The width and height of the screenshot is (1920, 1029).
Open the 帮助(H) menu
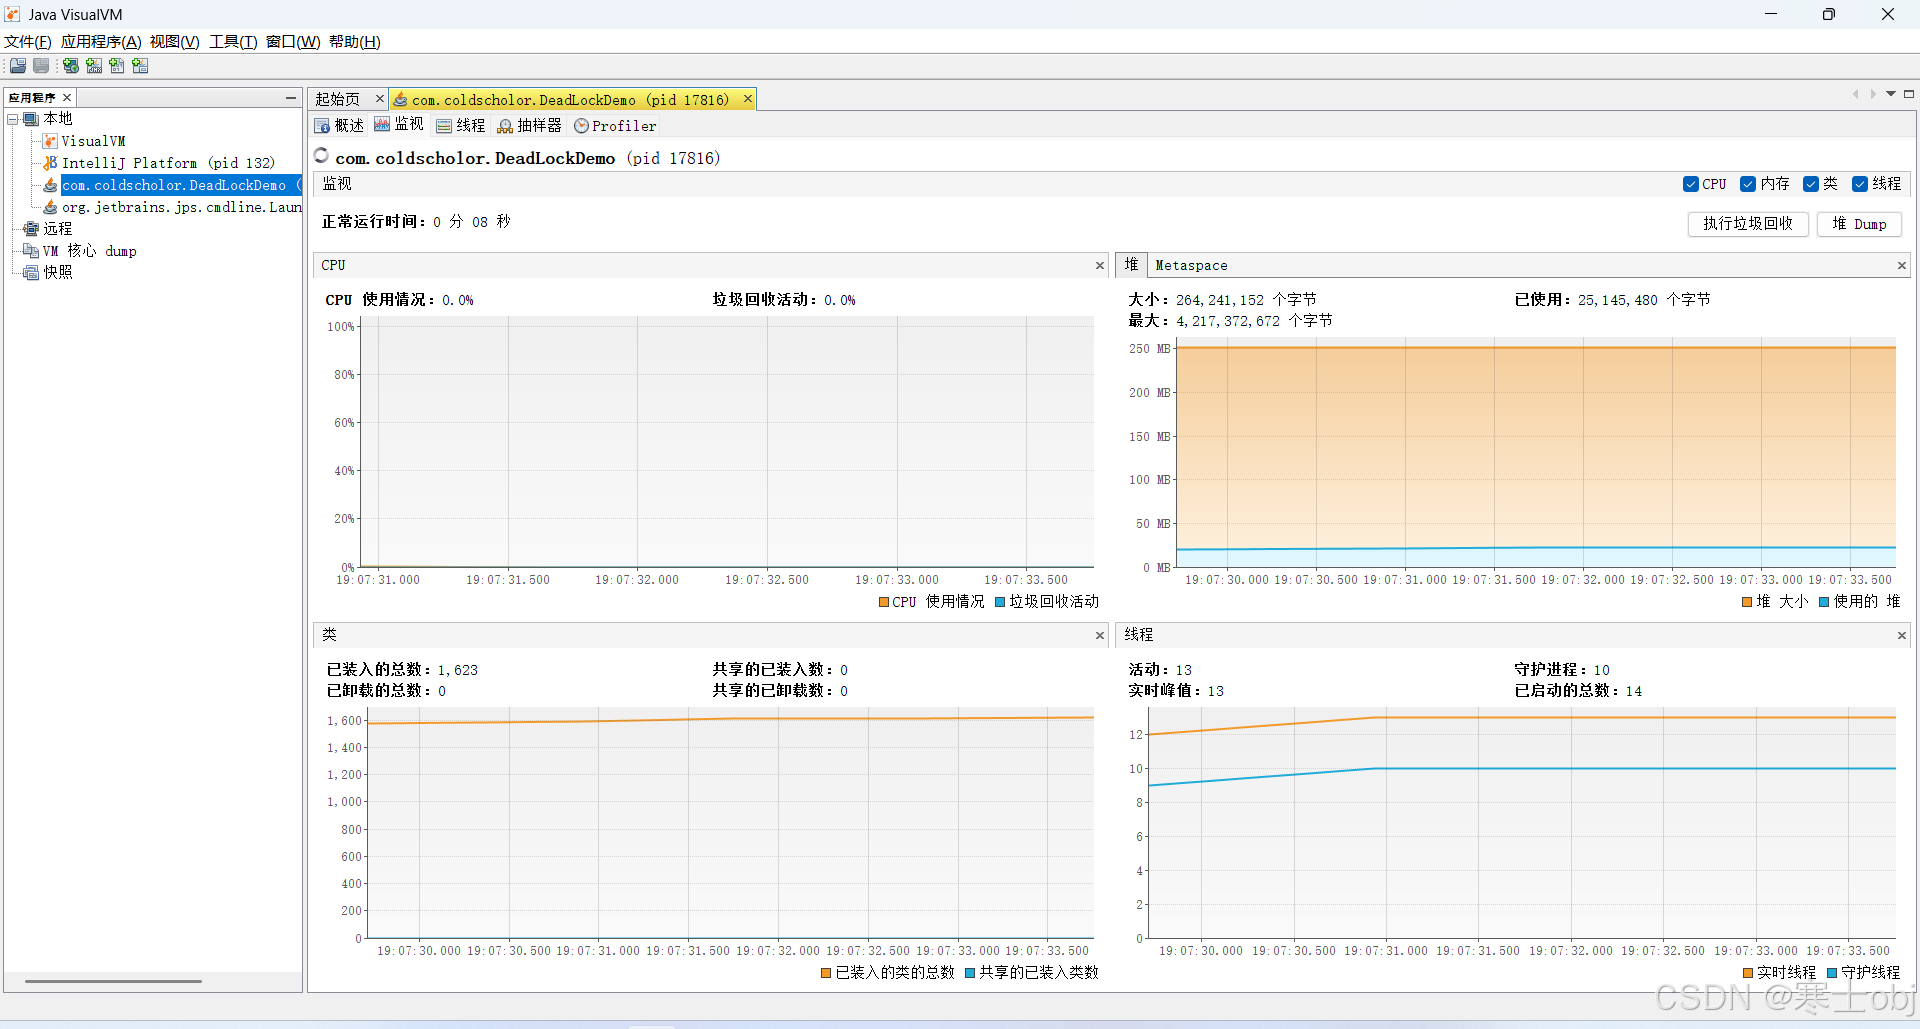tap(355, 42)
